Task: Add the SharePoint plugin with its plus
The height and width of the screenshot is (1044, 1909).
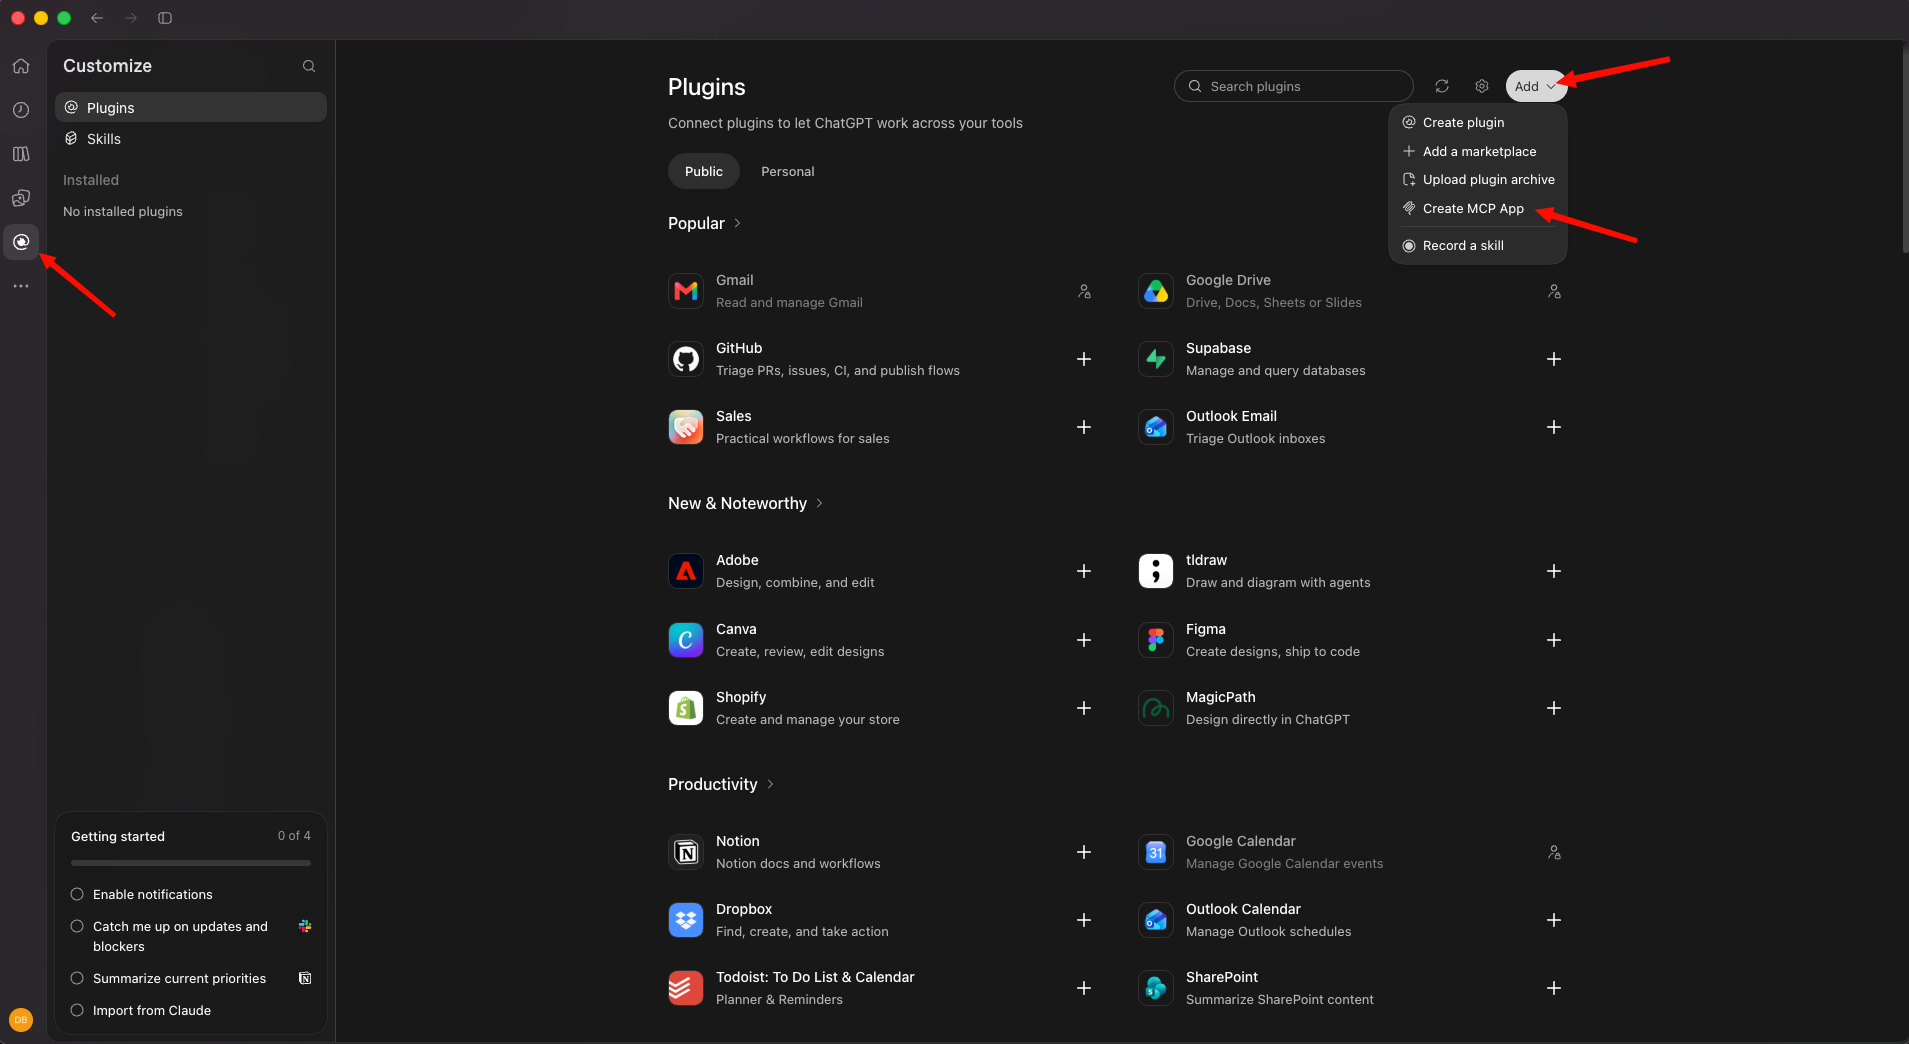Action: coord(1554,988)
